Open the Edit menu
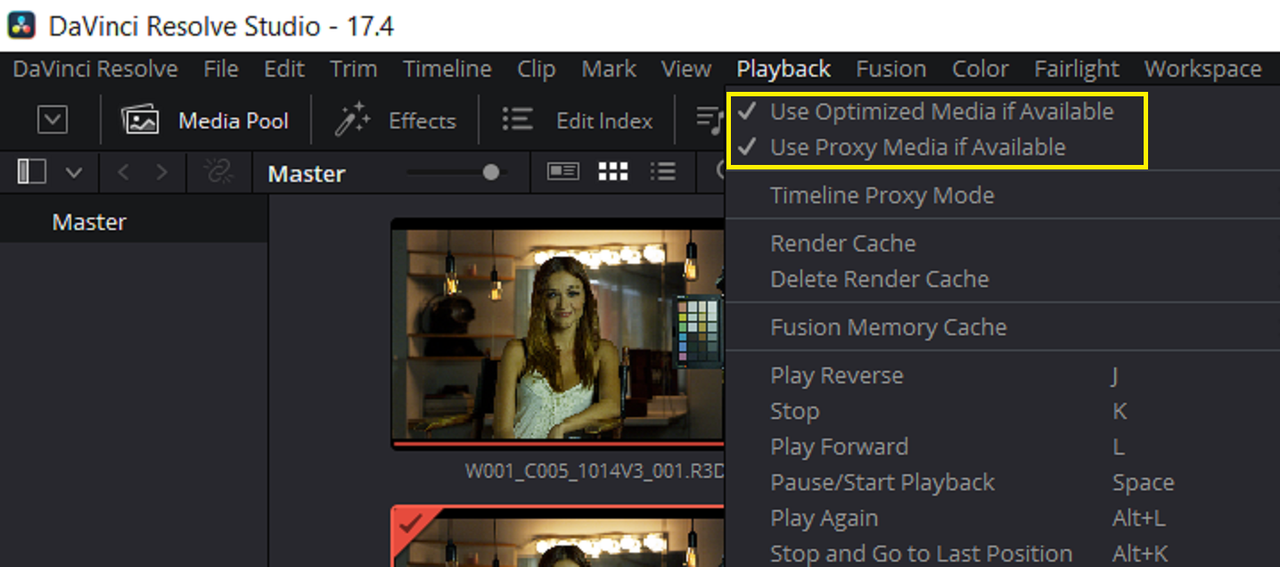 [x=284, y=69]
